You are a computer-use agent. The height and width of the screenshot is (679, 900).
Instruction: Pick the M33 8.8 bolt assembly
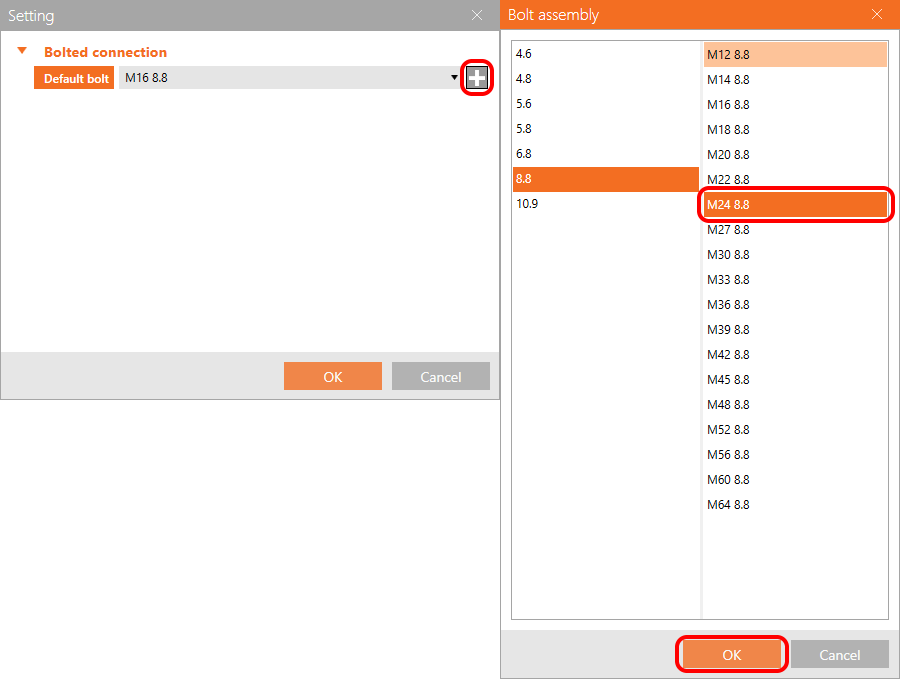point(795,280)
